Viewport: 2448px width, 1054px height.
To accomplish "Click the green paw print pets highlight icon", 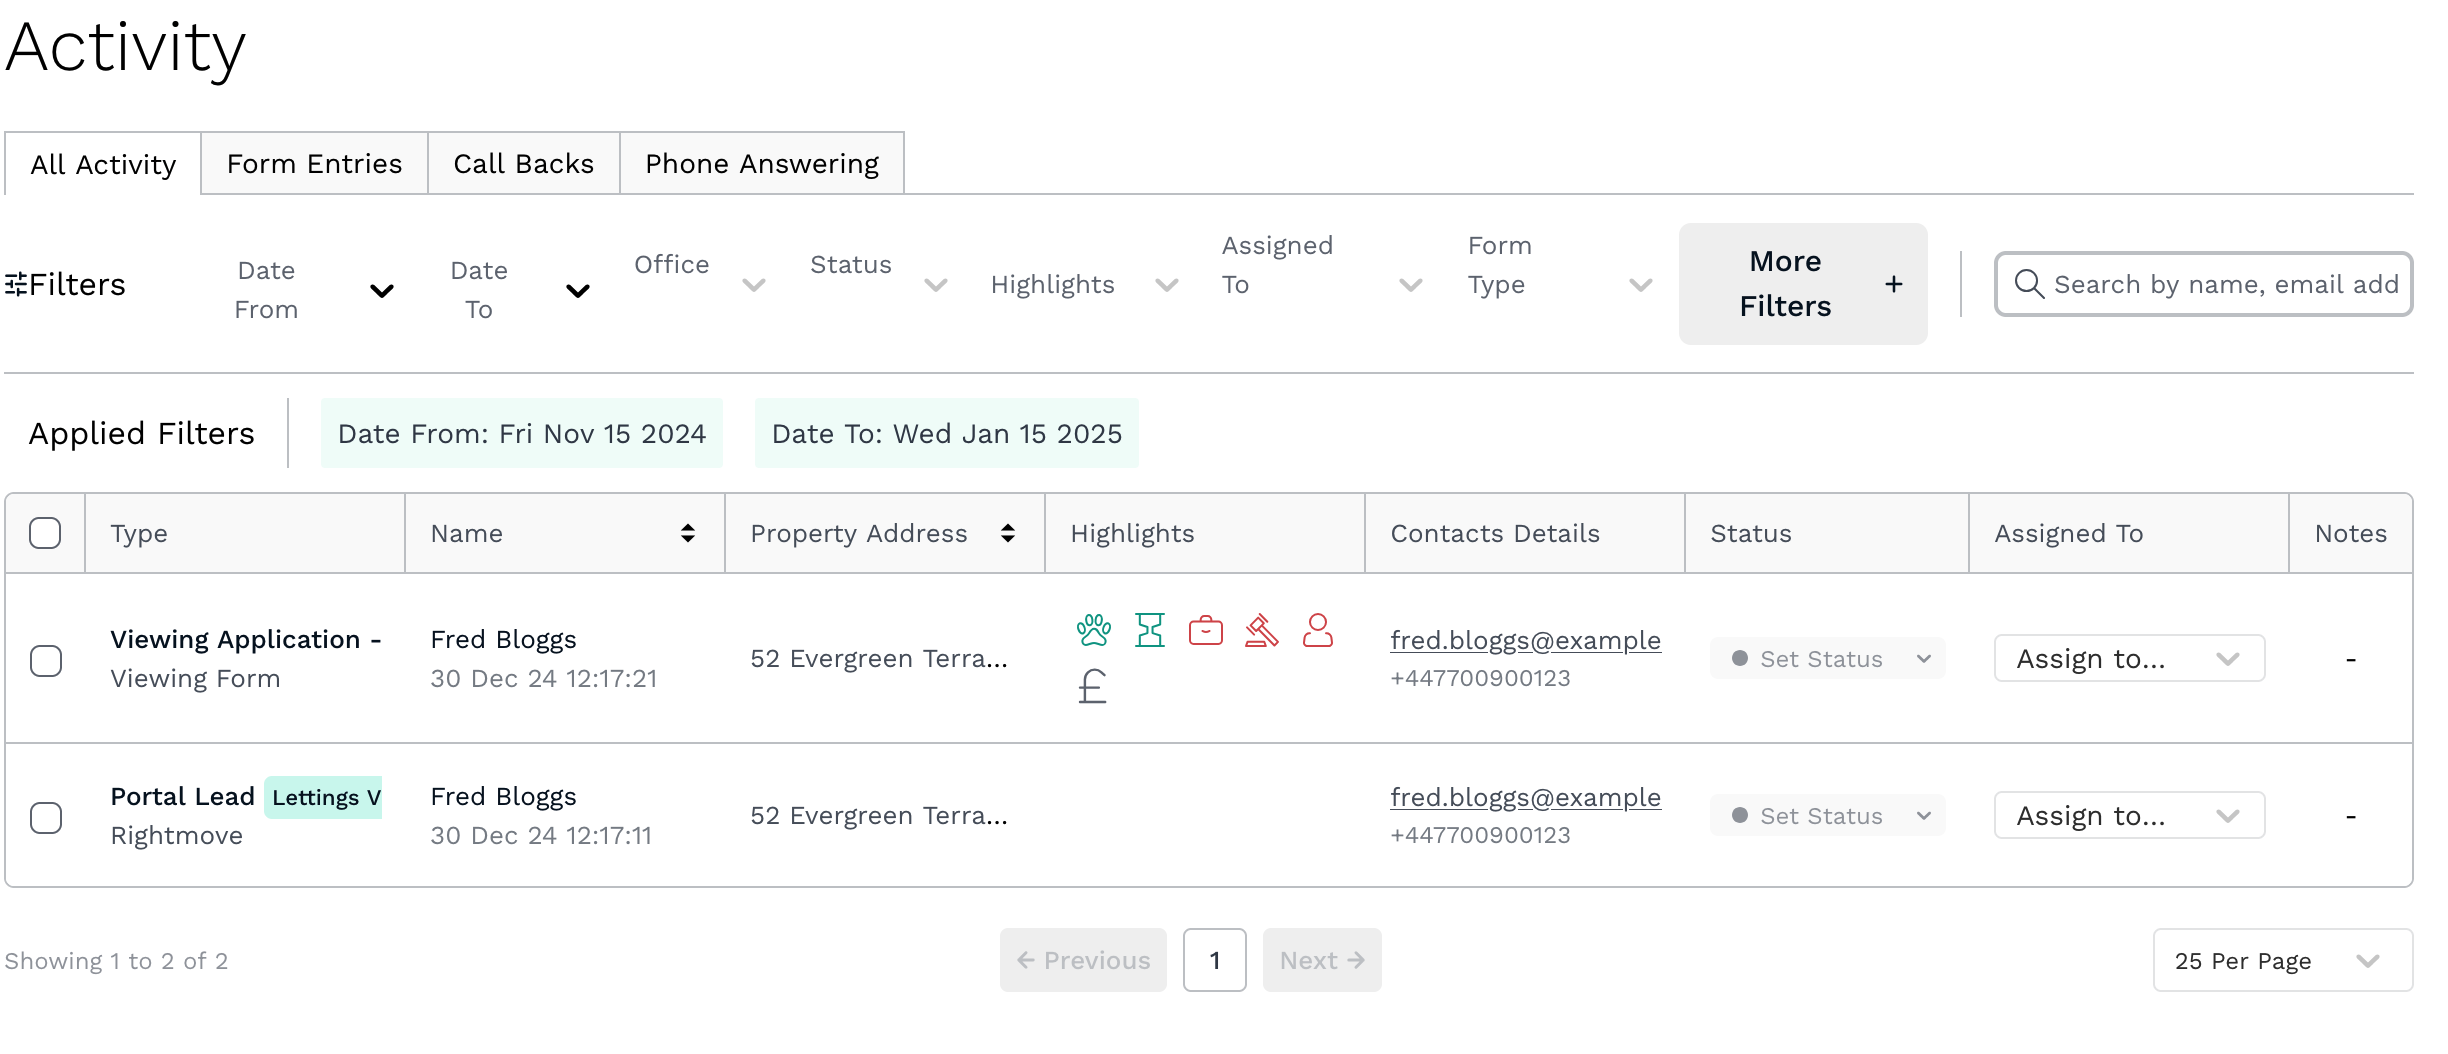I will point(1093,630).
